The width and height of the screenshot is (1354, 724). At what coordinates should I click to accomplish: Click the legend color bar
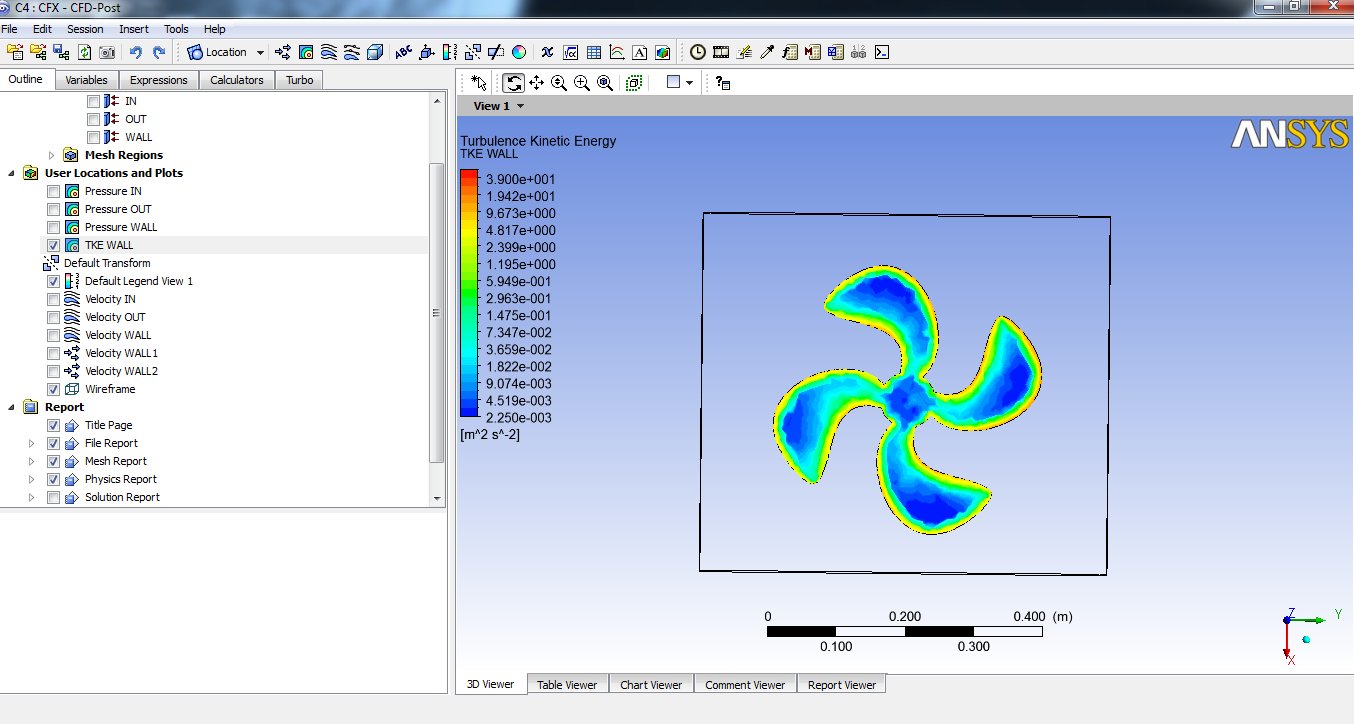[469, 294]
